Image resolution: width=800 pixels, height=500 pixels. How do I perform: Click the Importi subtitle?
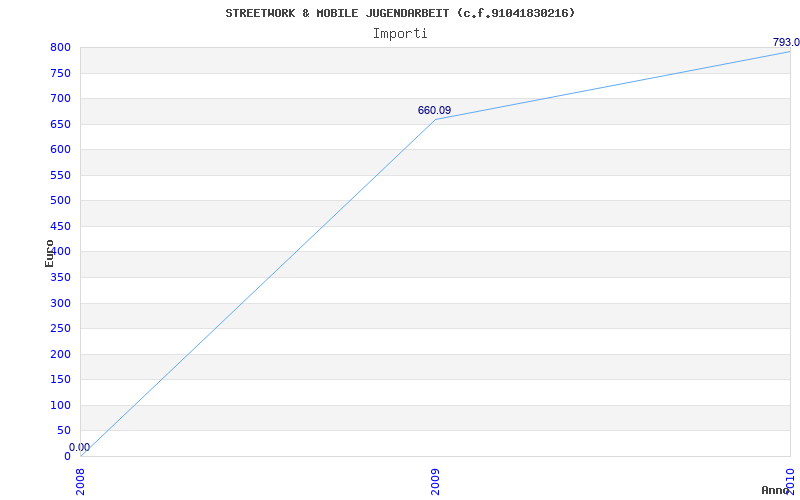tap(400, 34)
